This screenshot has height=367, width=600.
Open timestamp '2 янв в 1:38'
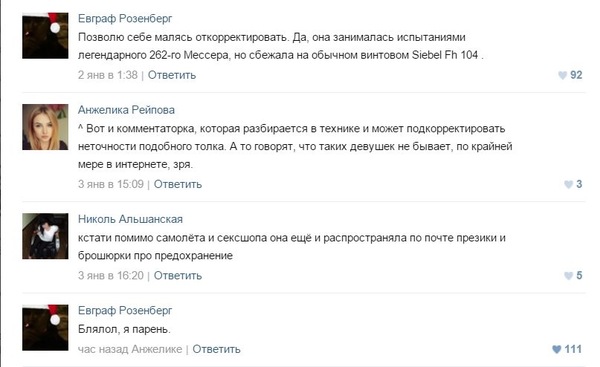[x=108, y=75]
